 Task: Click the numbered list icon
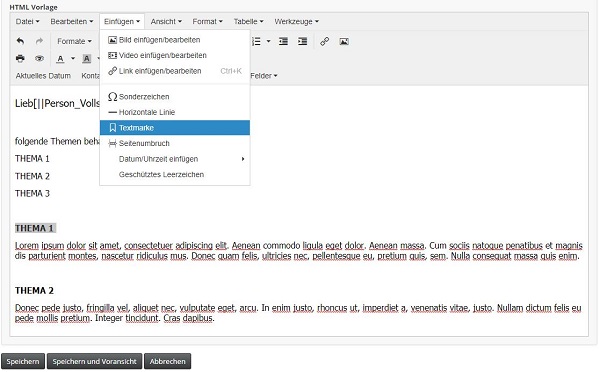[x=256, y=41]
